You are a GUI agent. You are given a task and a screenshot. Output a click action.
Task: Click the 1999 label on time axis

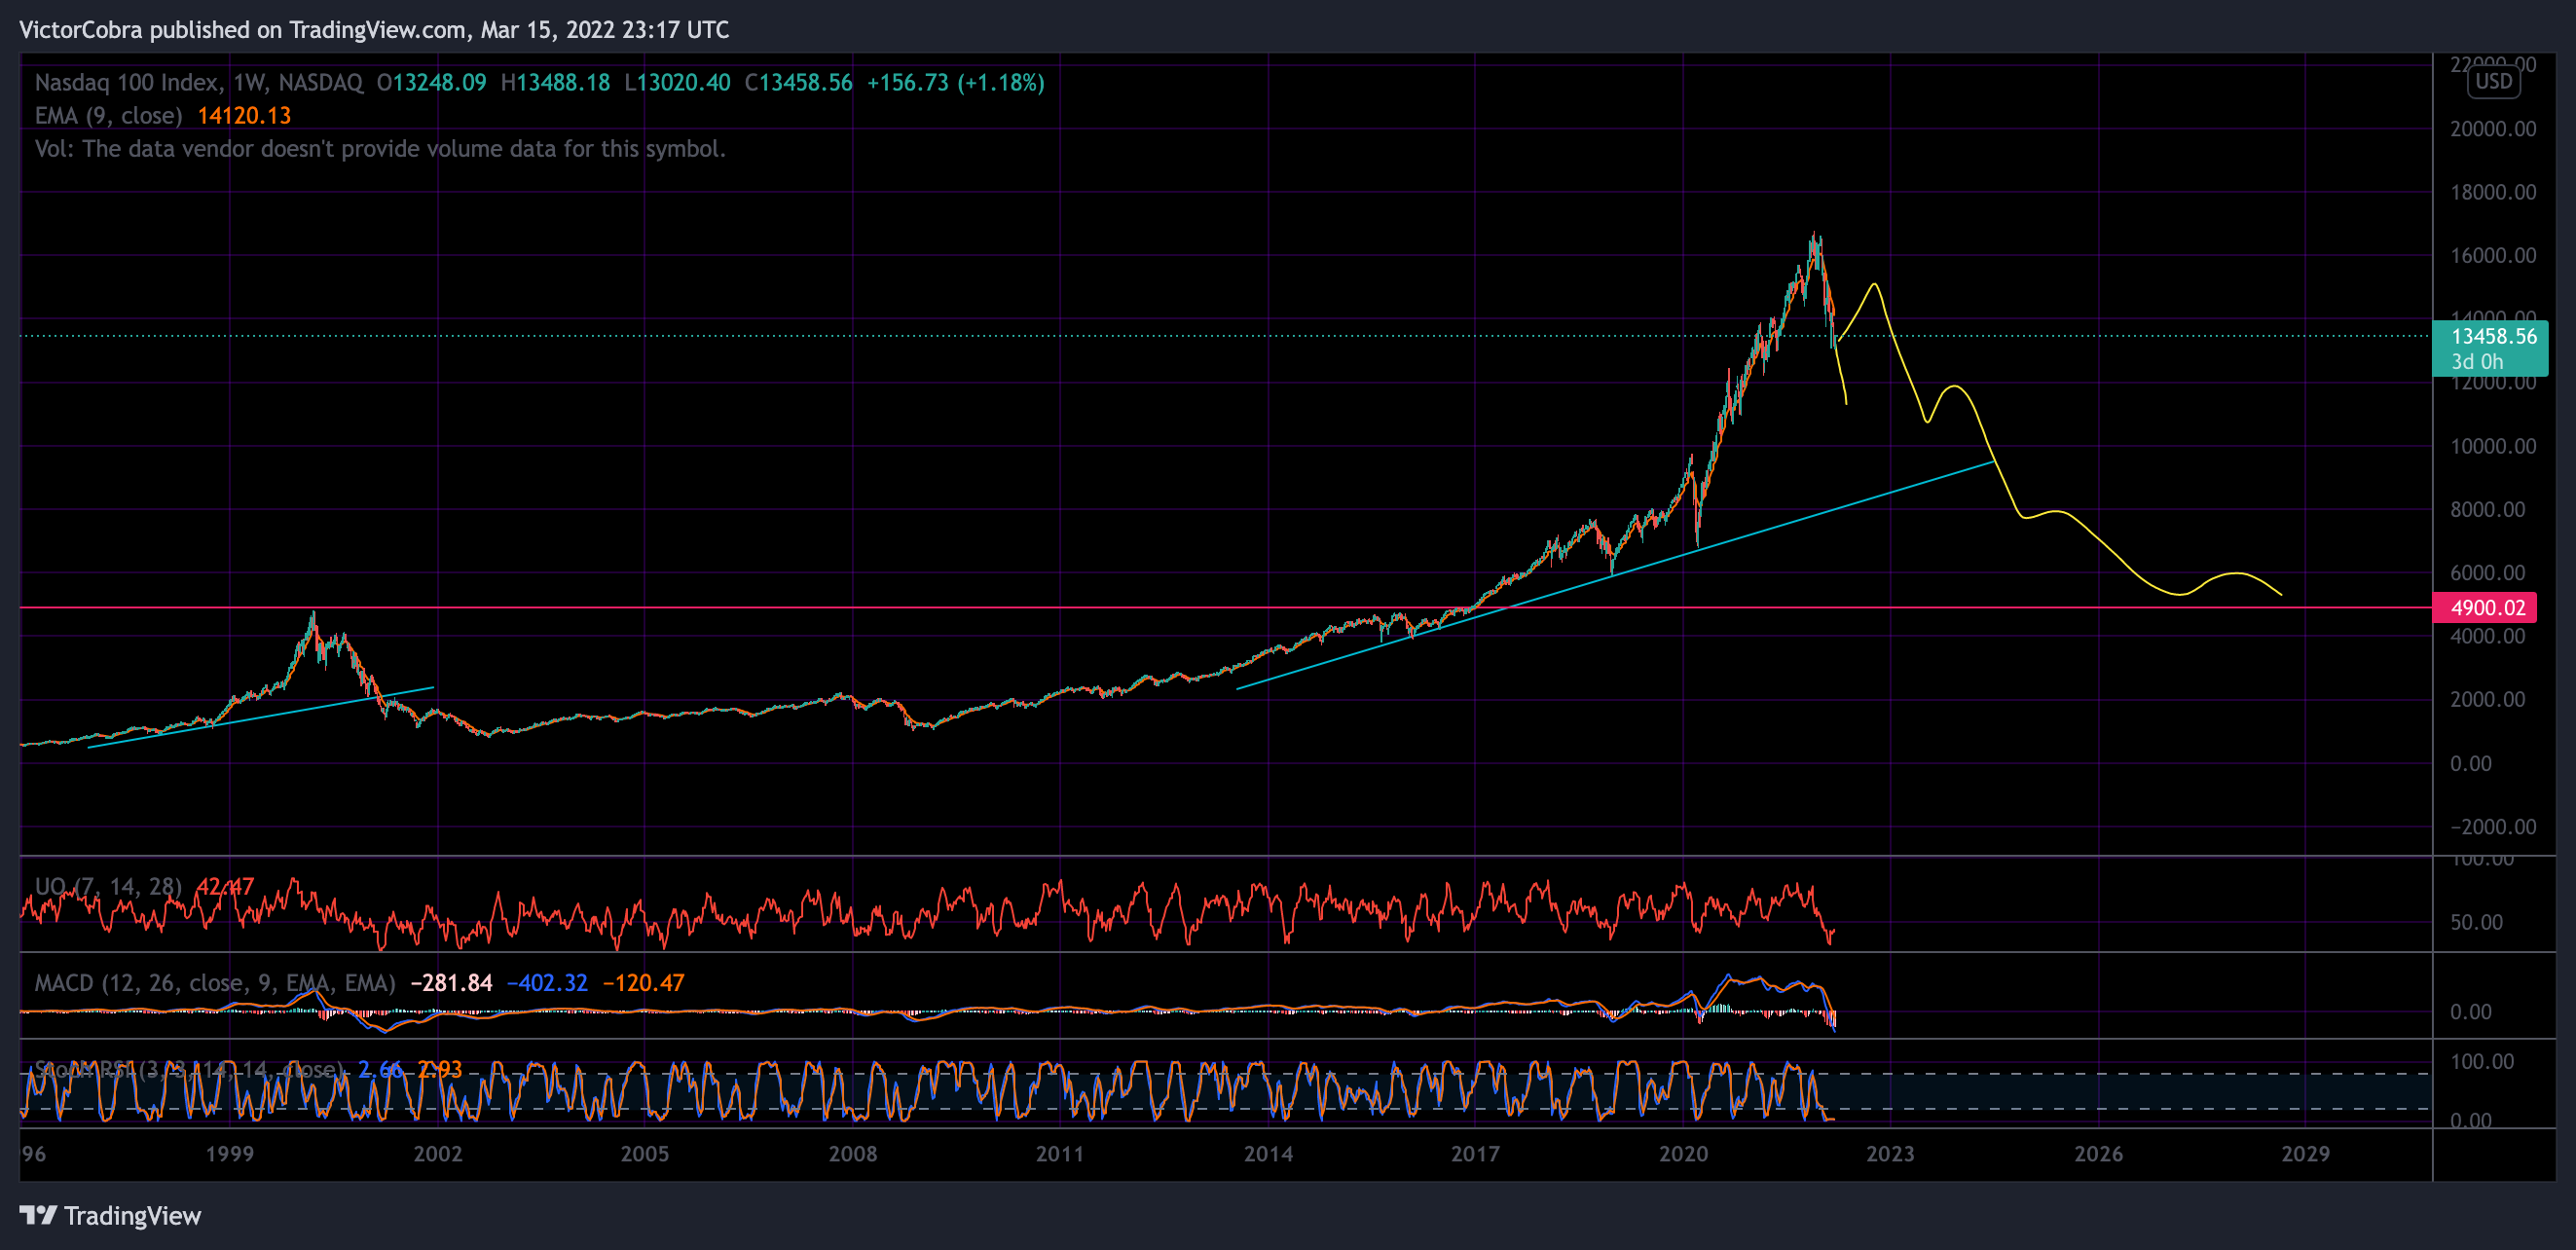(230, 1154)
